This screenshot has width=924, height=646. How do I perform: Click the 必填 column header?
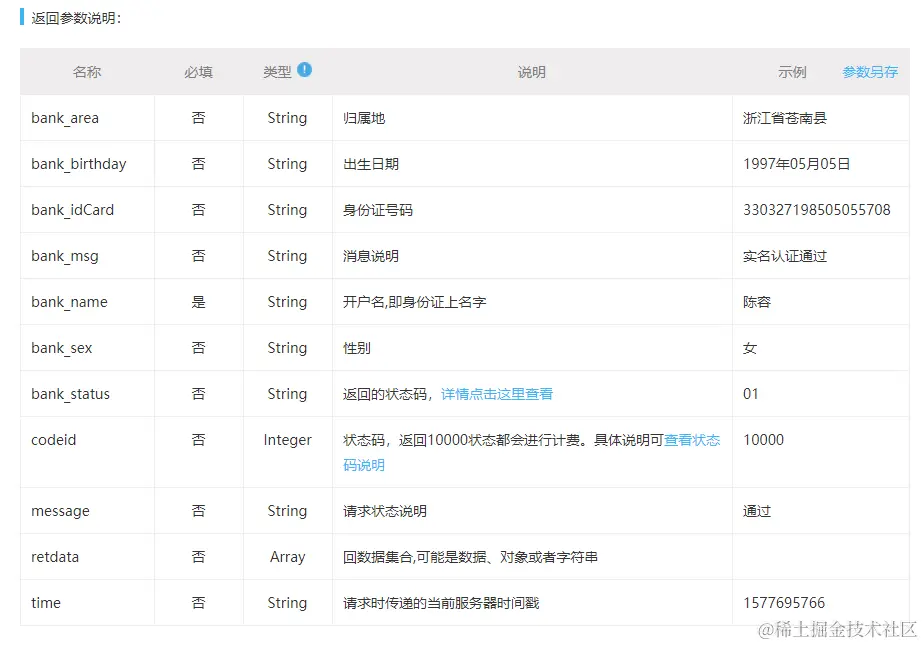198,72
